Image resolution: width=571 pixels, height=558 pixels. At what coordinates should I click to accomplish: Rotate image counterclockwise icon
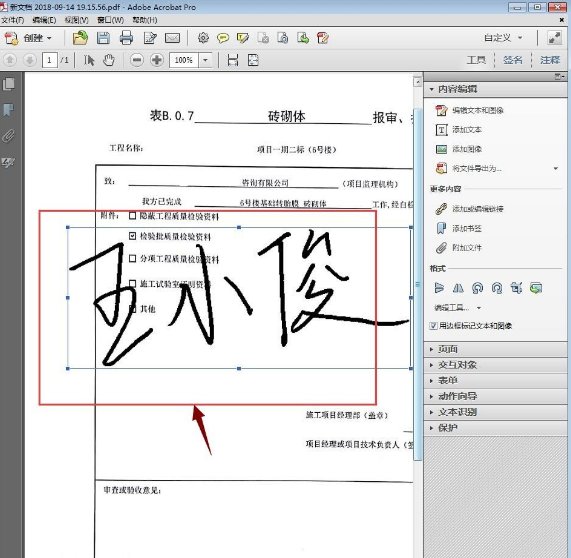pyautogui.click(x=477, y=288)
